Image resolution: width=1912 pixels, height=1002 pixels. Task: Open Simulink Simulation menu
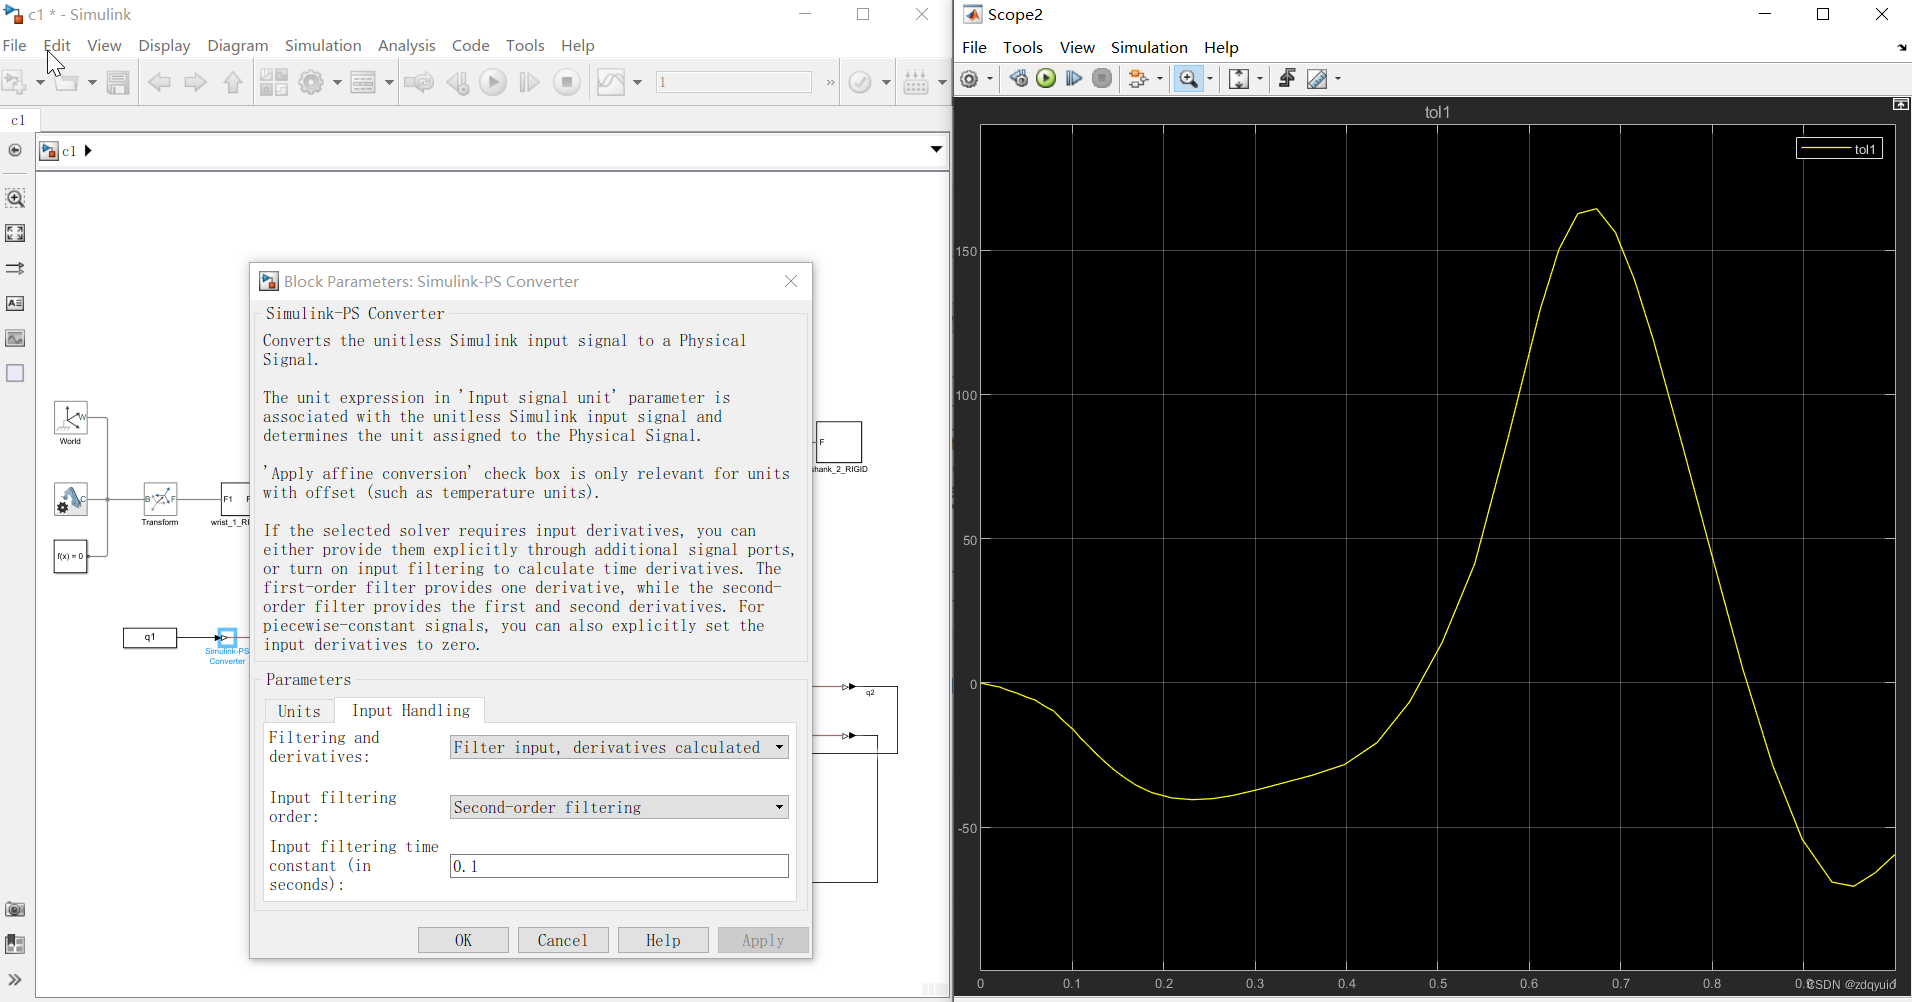point(323,45)
